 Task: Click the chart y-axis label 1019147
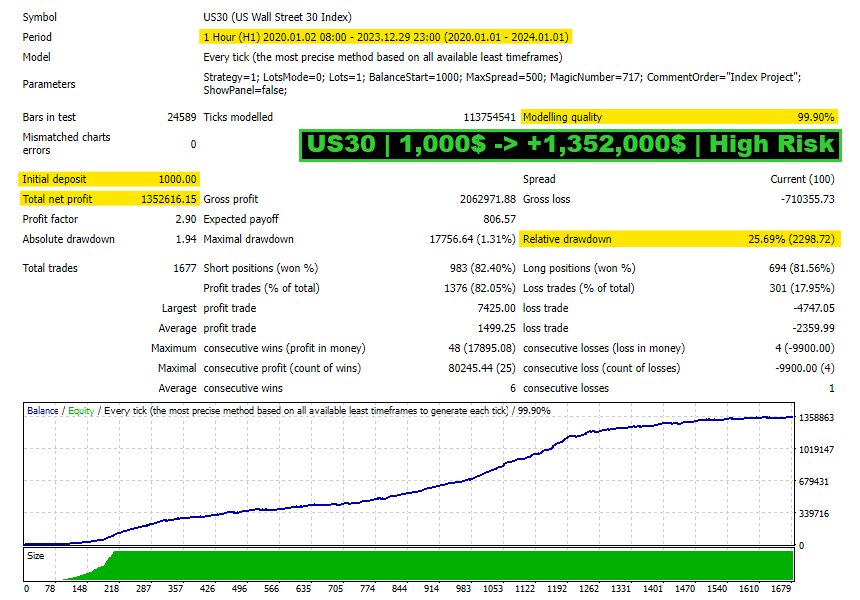pyautogui.click(x=816, y=450)
